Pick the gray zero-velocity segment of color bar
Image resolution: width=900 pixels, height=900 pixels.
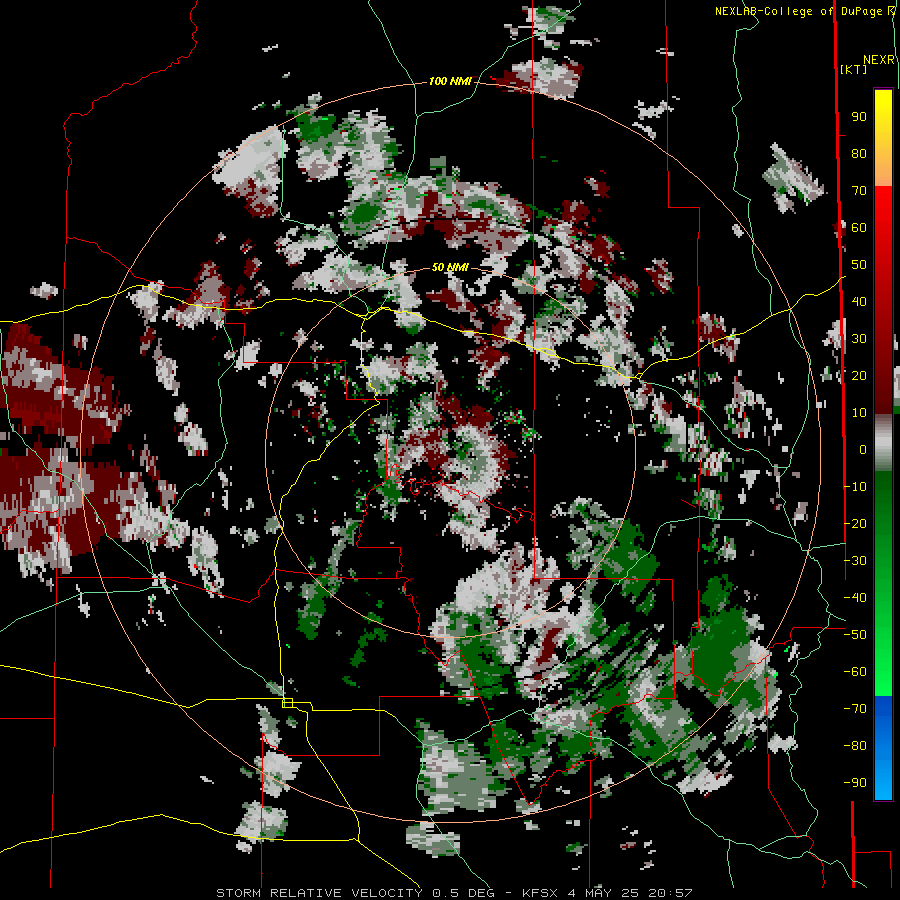[883, 443]
